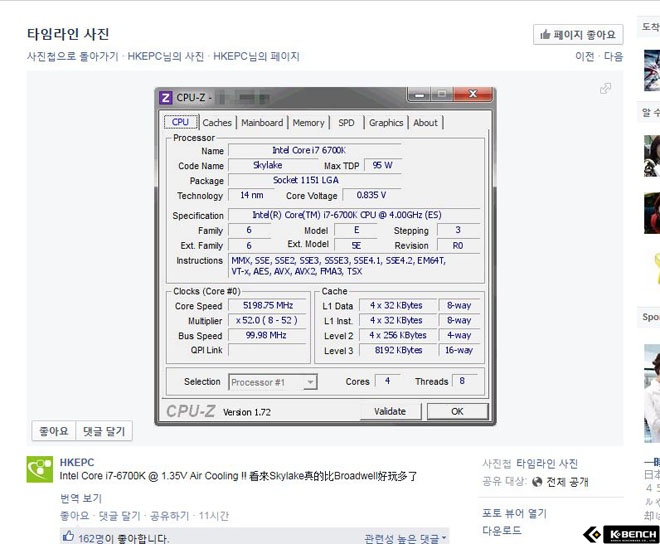Go back via 사진첩으로 돌아가기 link
The height and width of the screenshot is (544, 660).
(72, 56)
